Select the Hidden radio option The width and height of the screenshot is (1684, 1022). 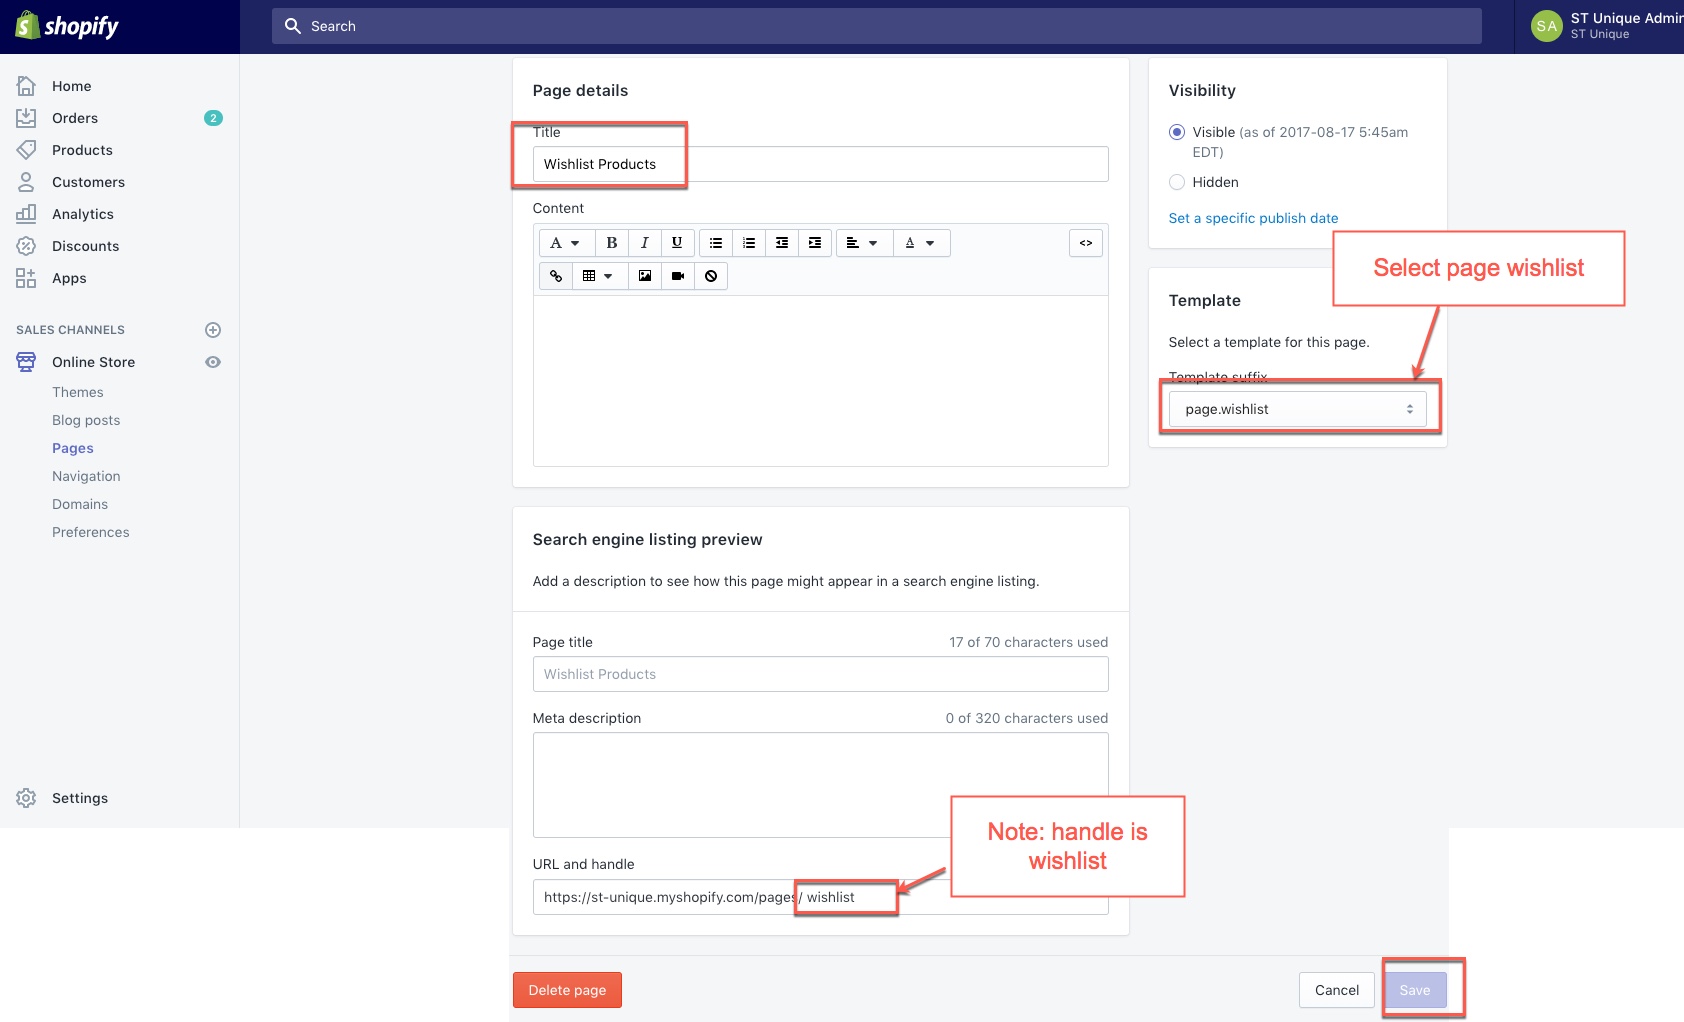[1177, 182]
